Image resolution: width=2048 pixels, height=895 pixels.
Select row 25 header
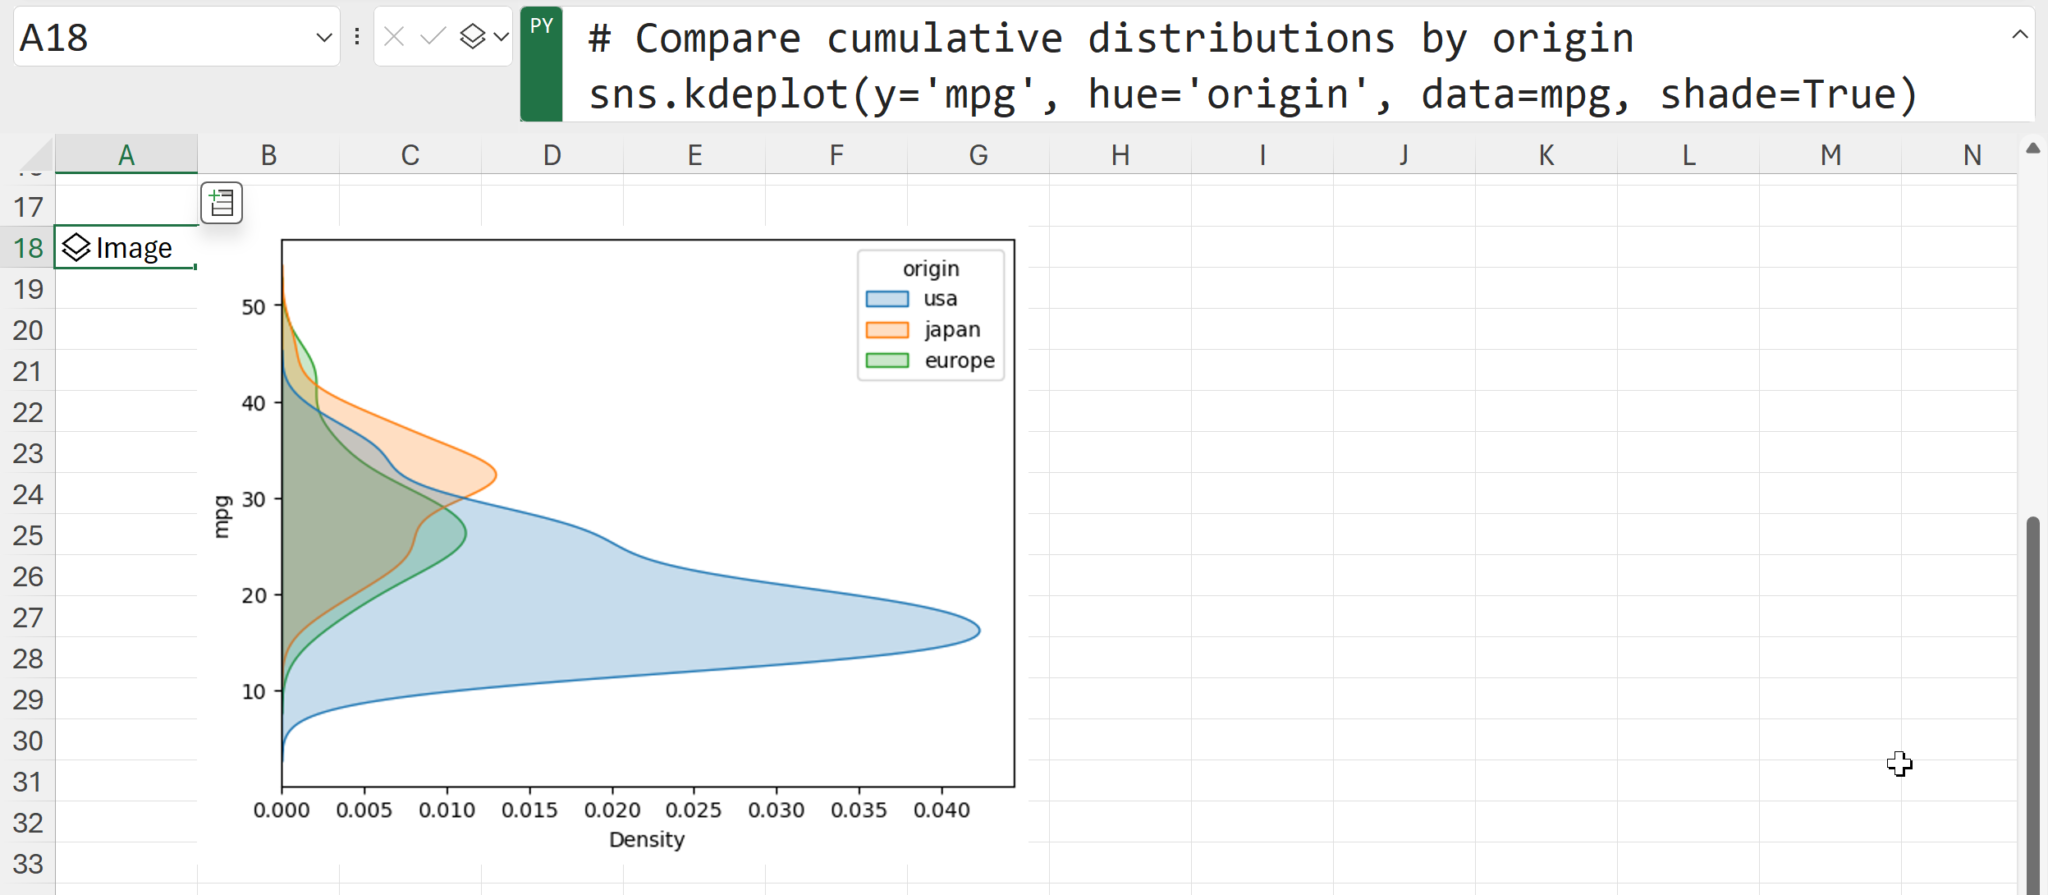28,534
